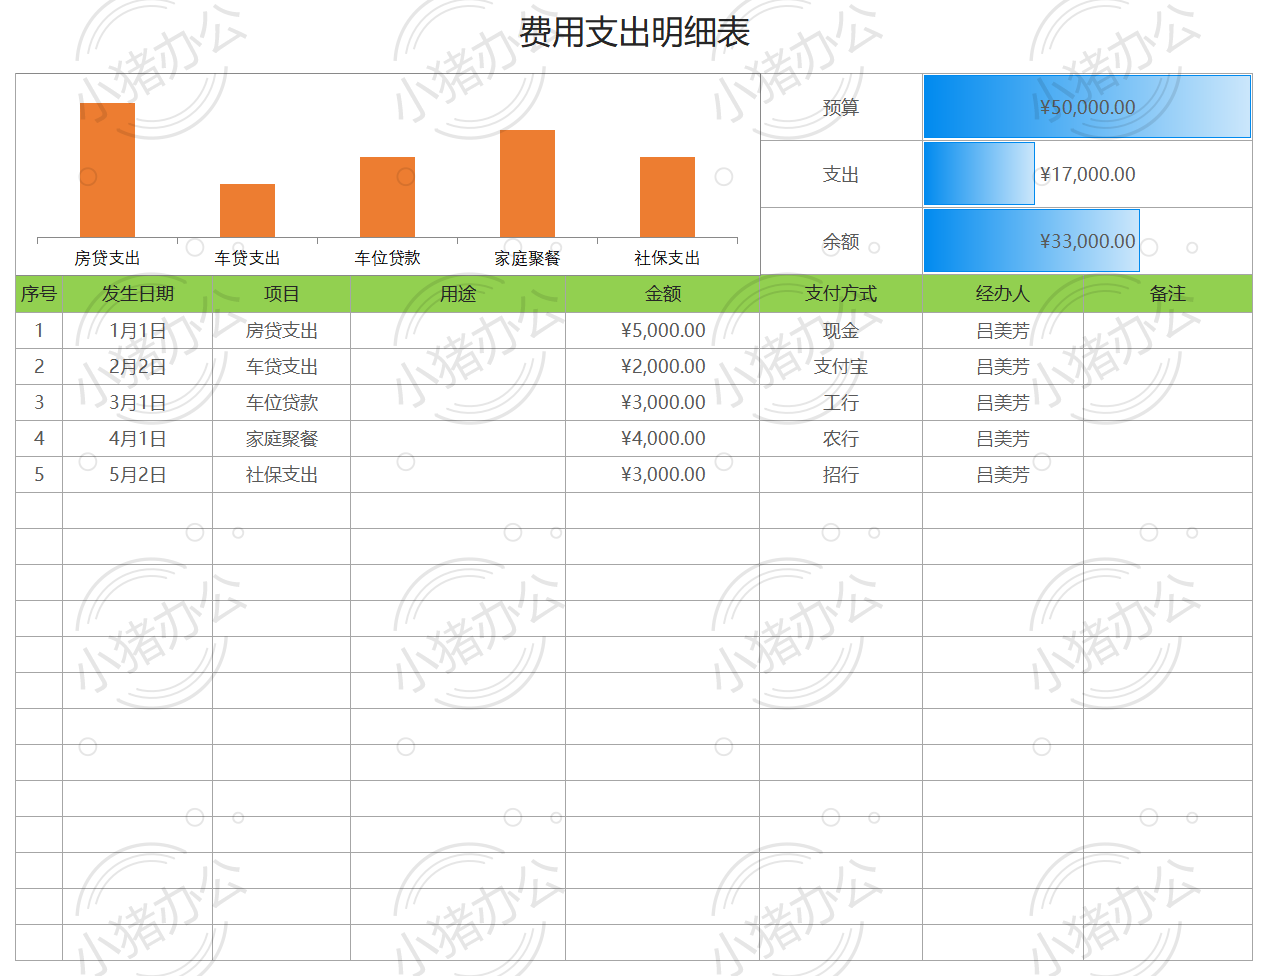Select the date cell 5月2日
Image resolution: width=1268 pixels, height=976 pixels.
(137, 475)
